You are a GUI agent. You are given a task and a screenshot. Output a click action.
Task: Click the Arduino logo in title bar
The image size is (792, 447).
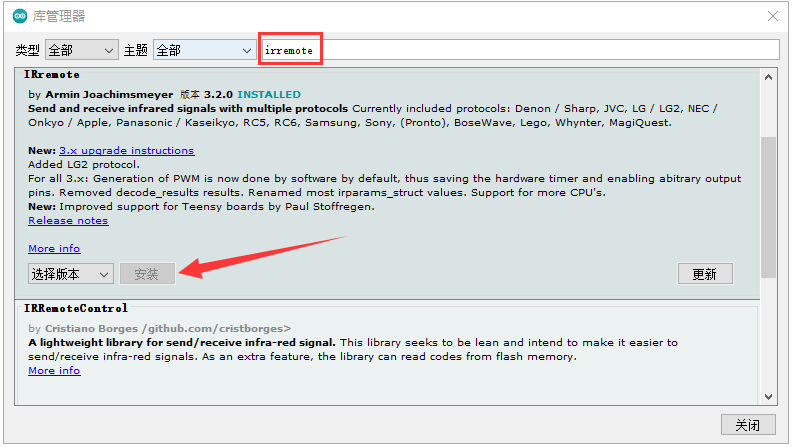(20, 16)
